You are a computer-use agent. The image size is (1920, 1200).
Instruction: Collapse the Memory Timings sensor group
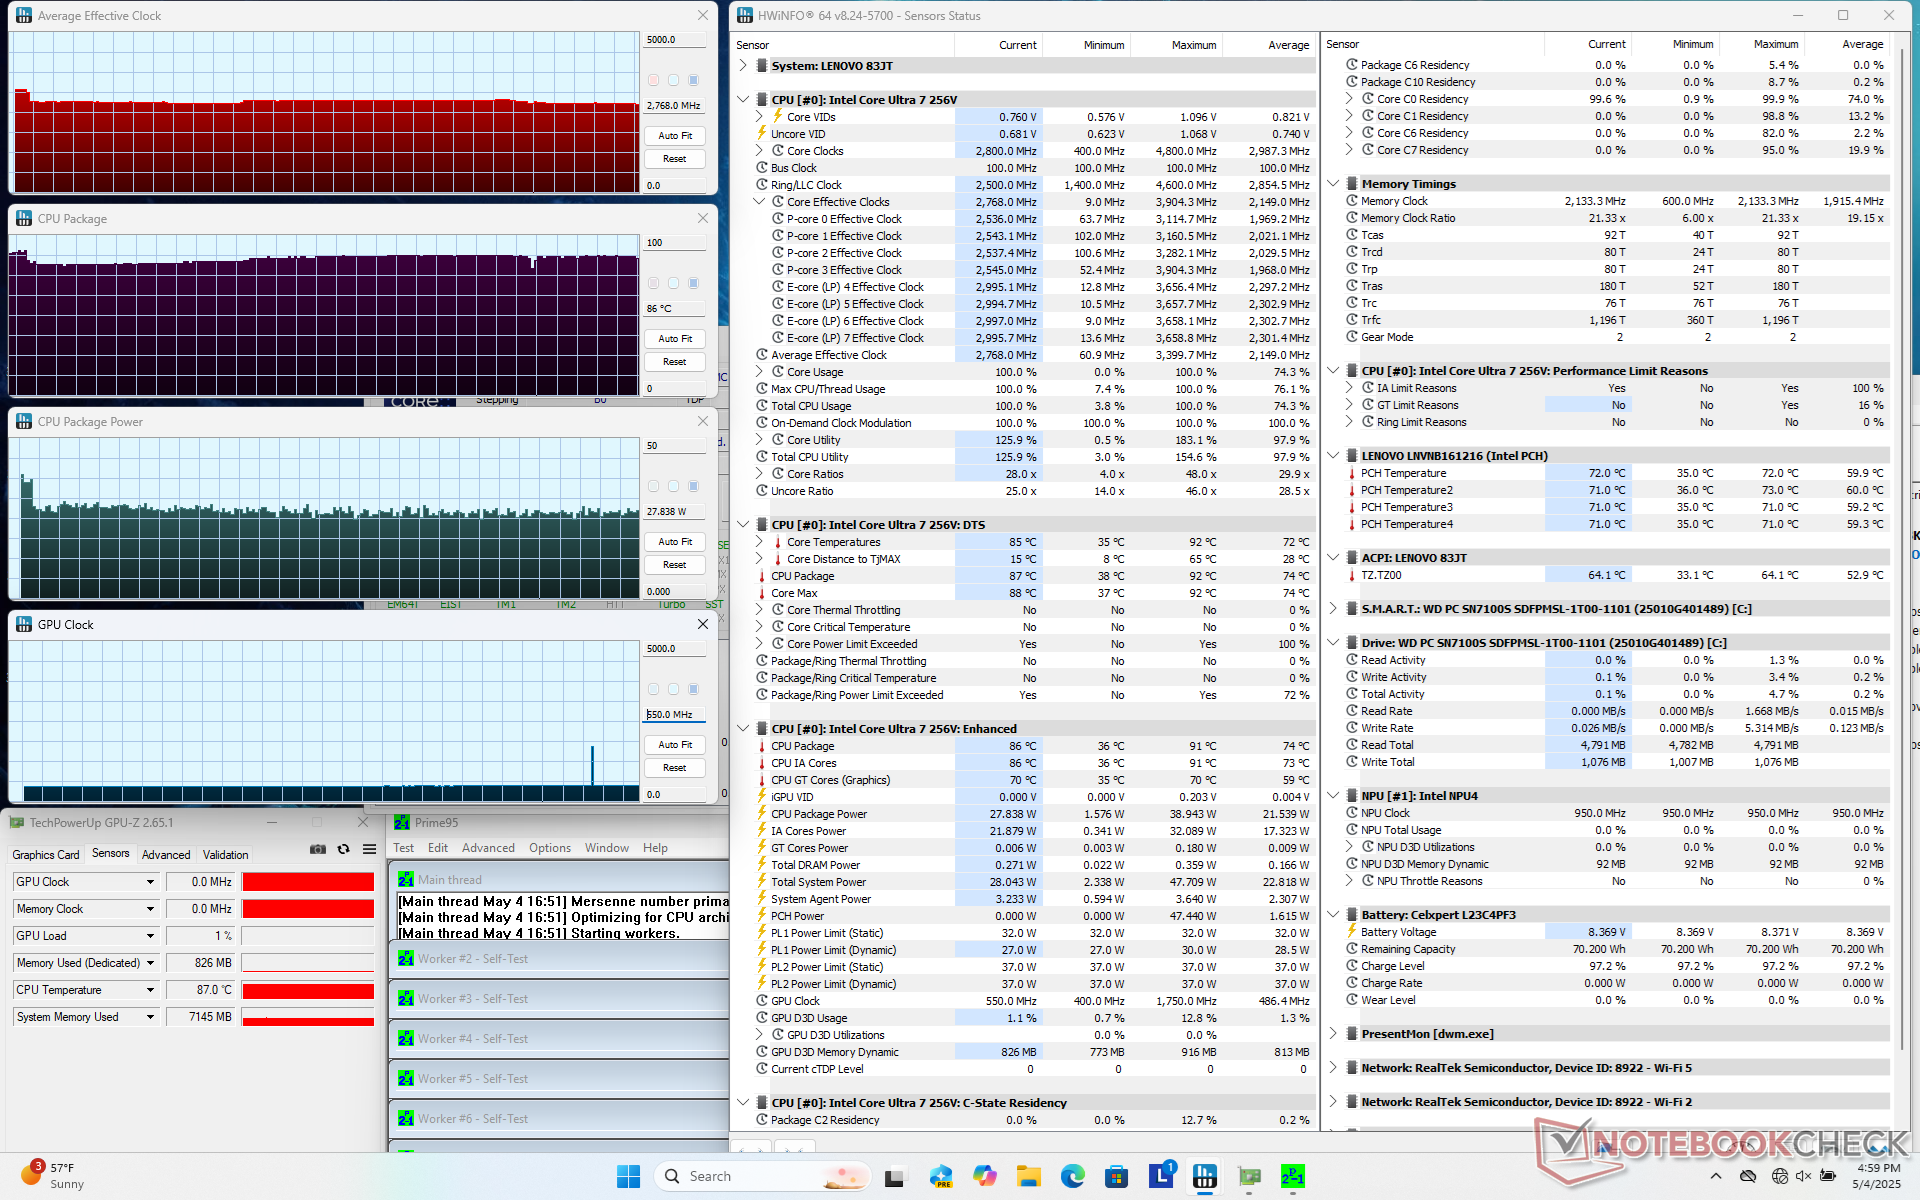coord(1333,184)
